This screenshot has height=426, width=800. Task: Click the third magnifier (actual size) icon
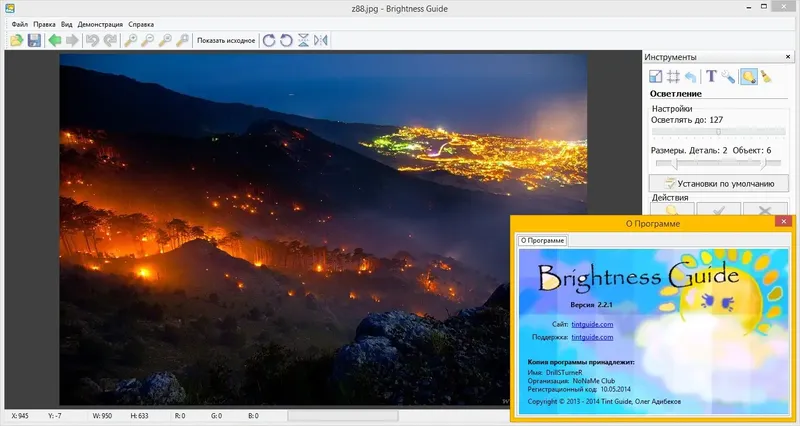165,40
